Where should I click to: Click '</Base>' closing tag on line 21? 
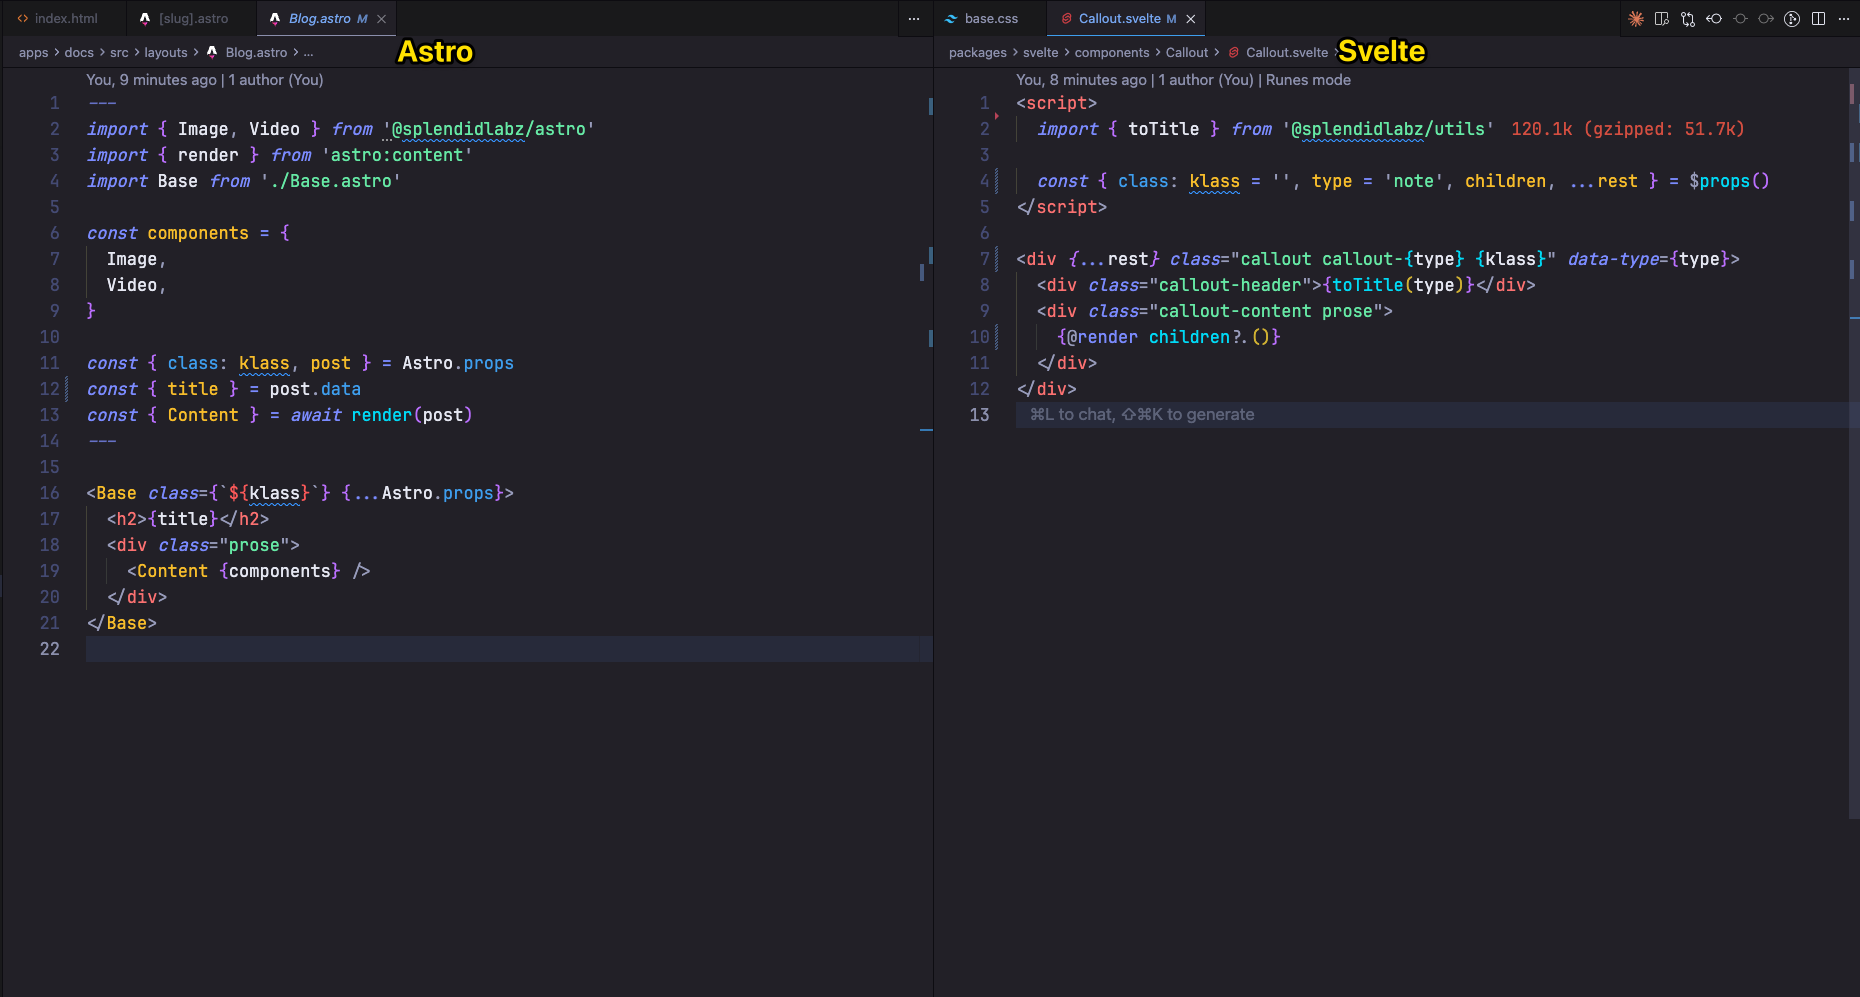coord(122,623)
